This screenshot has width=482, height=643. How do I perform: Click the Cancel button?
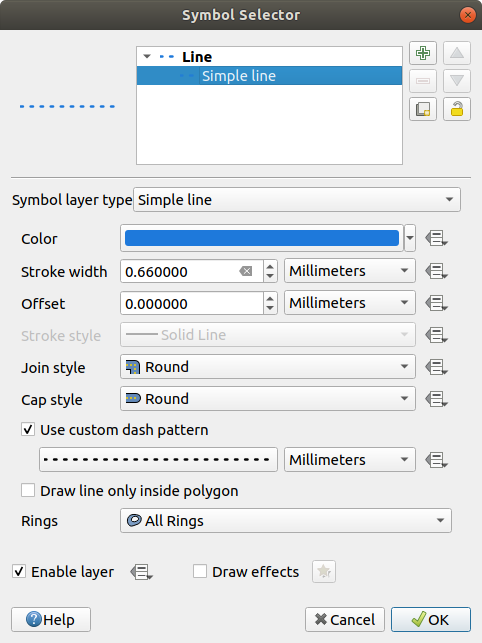tap(345, 619)
